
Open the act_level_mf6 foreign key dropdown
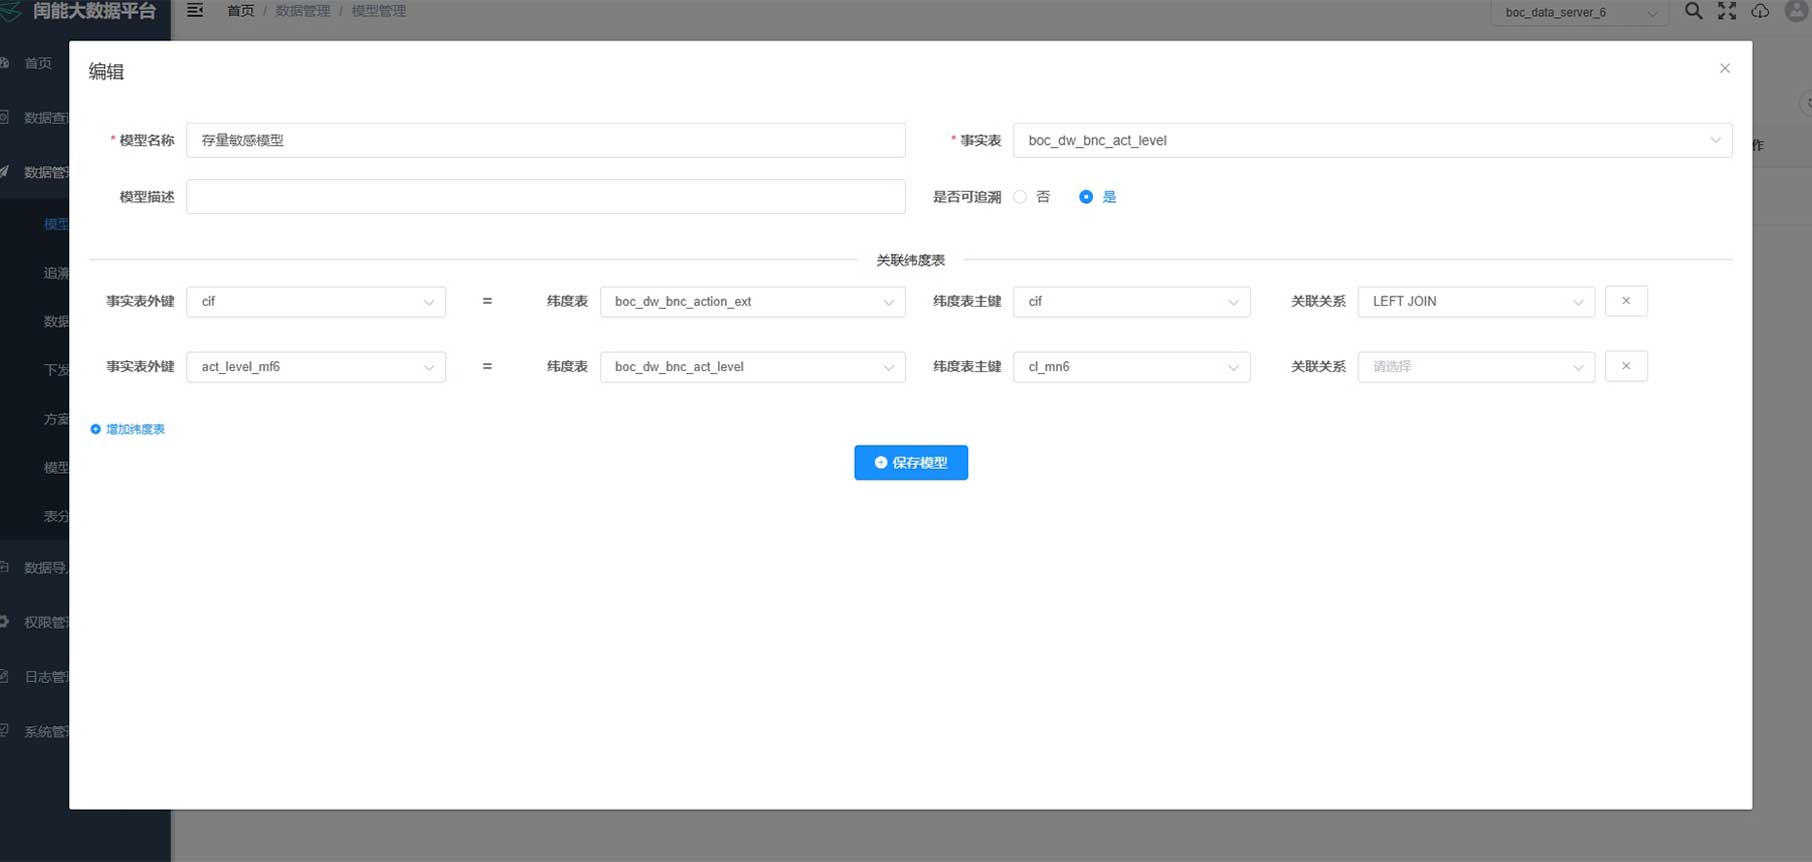click(x=315, y=367)
